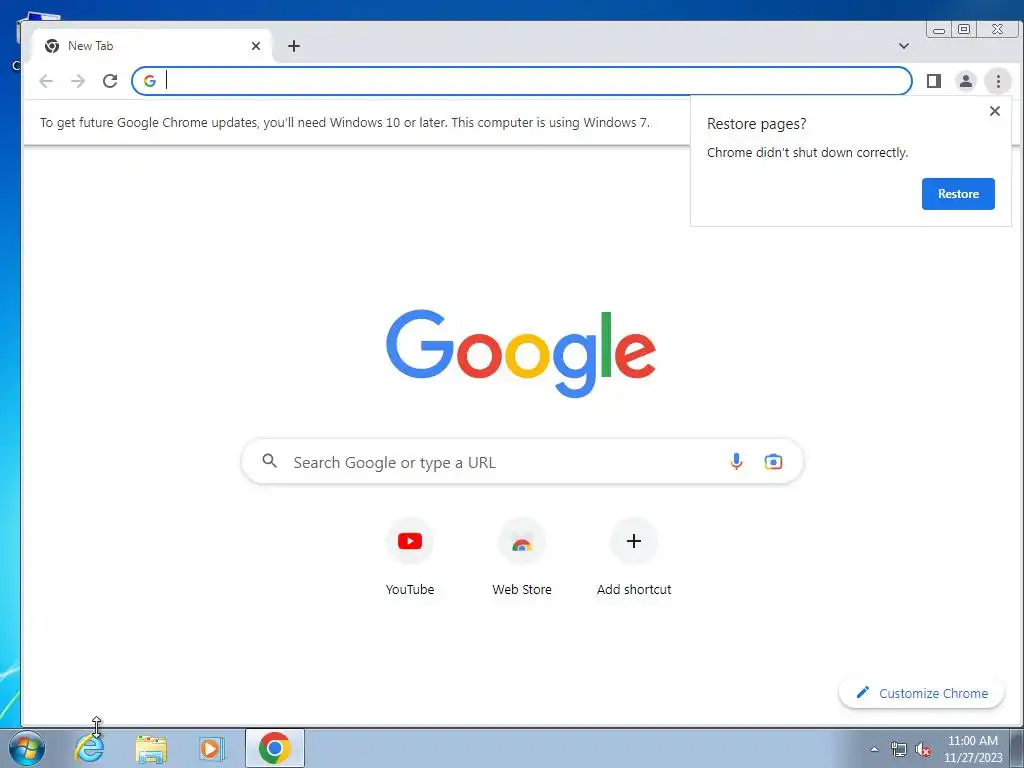The width and height of the screenshot is (1024, 768).
Task: Click the Google icon in address bar
Action: coord(150,81)
